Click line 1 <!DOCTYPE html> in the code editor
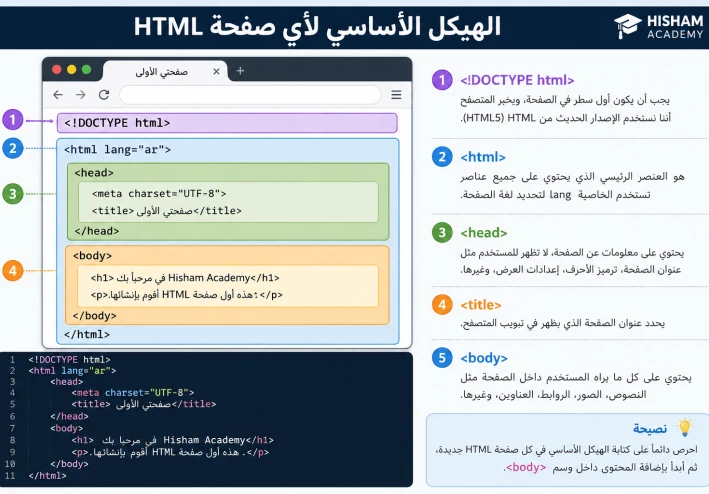 [x=69, y=360]
